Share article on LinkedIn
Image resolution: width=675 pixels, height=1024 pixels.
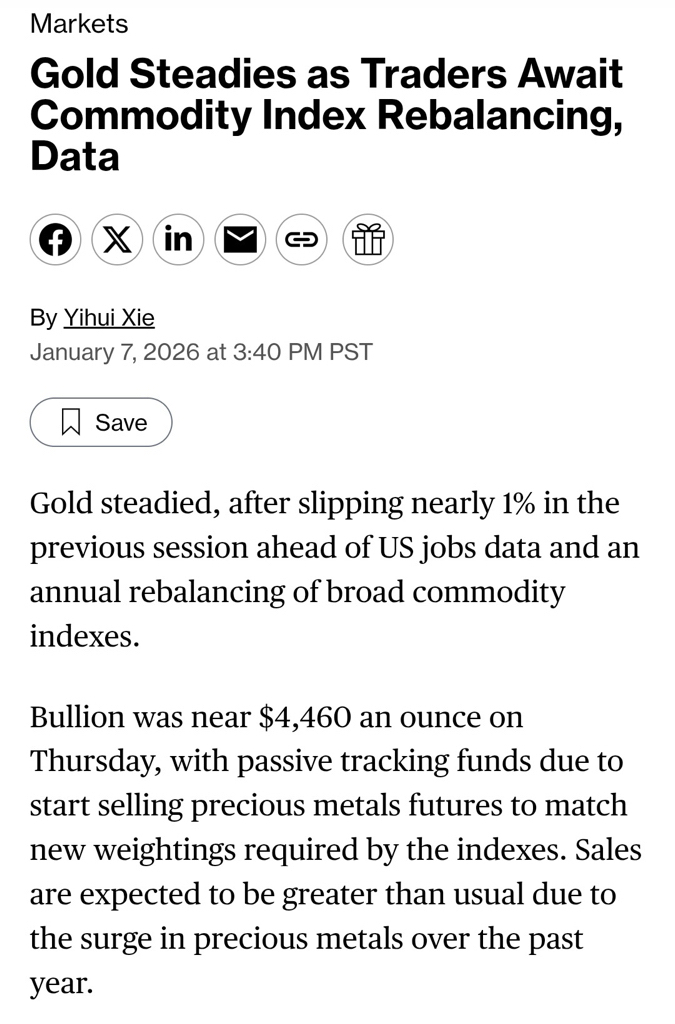[179, 239]
